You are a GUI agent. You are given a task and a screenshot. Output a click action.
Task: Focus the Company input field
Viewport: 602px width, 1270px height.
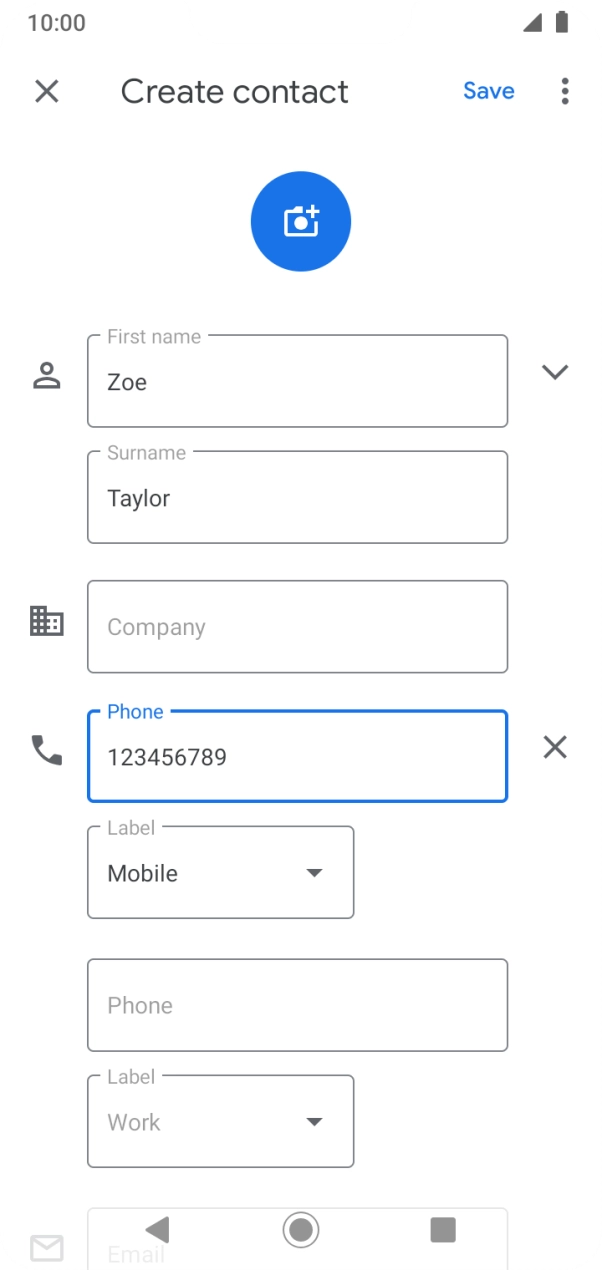pyautogui.click(x=297, y=627)
